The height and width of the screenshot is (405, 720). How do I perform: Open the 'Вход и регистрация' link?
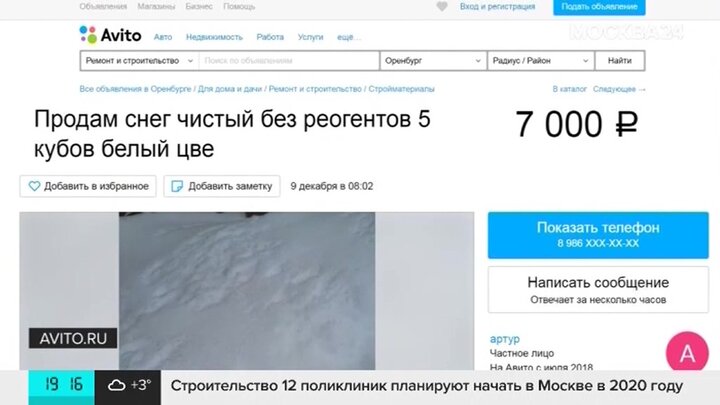click(x=497, y=6)
